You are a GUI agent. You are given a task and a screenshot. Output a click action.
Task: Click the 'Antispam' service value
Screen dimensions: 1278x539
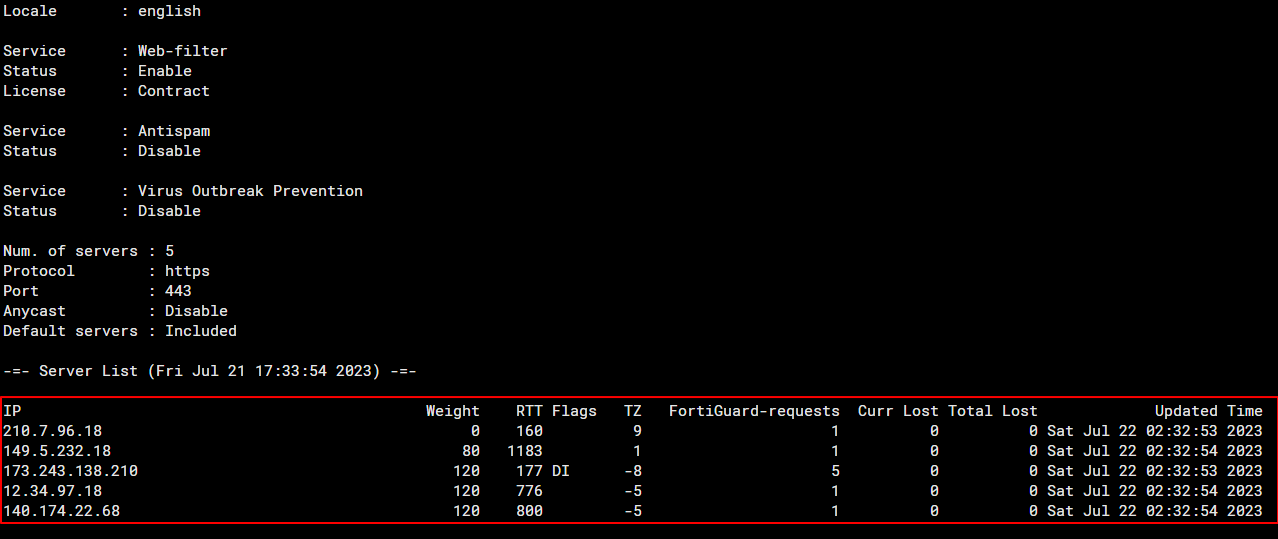click(174, 131)
